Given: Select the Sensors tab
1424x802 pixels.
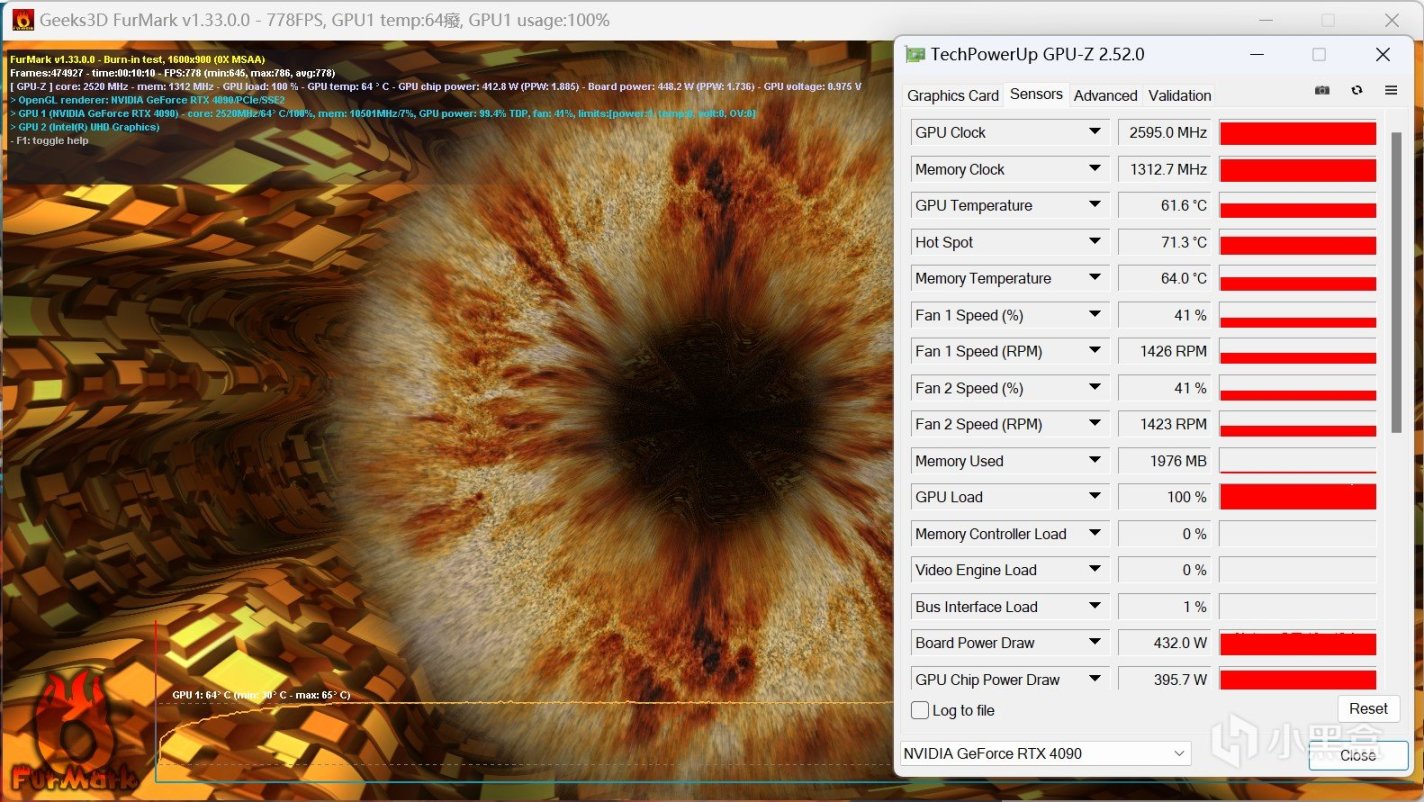Looking at the screenshot, I should 1036,94.
